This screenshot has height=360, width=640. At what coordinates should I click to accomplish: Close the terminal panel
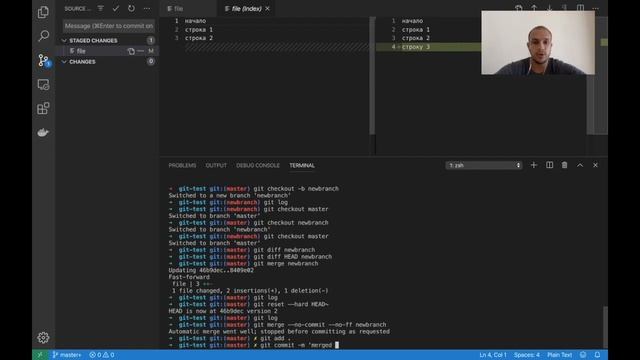(596, 165)
